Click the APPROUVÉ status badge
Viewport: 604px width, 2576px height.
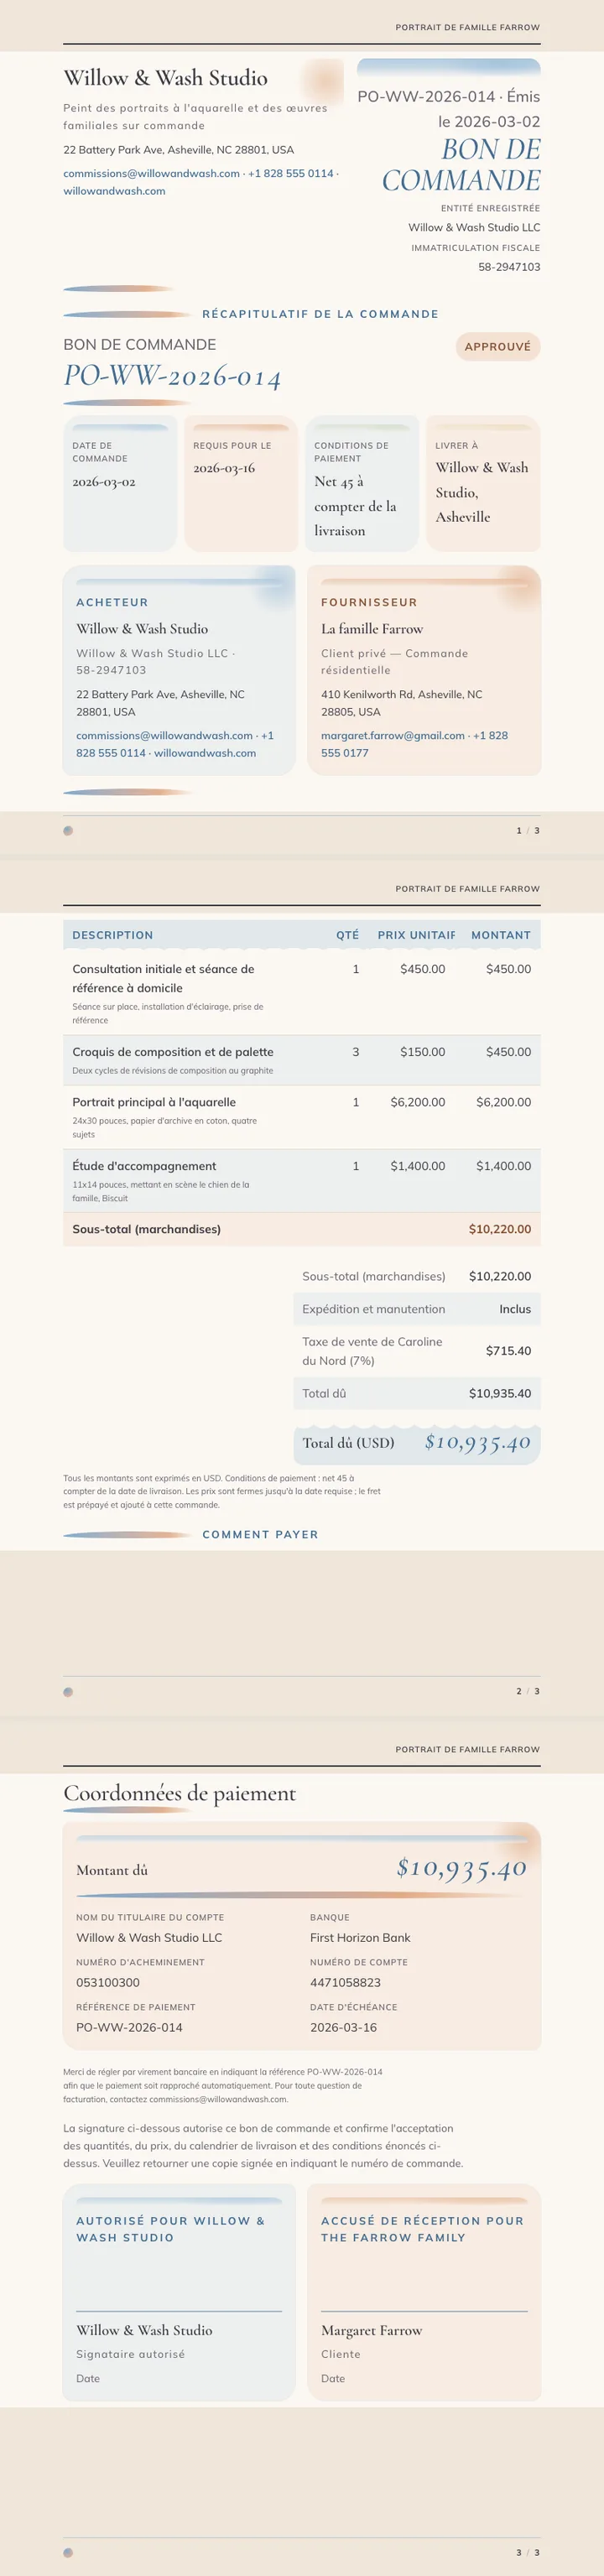coord(497,347)
